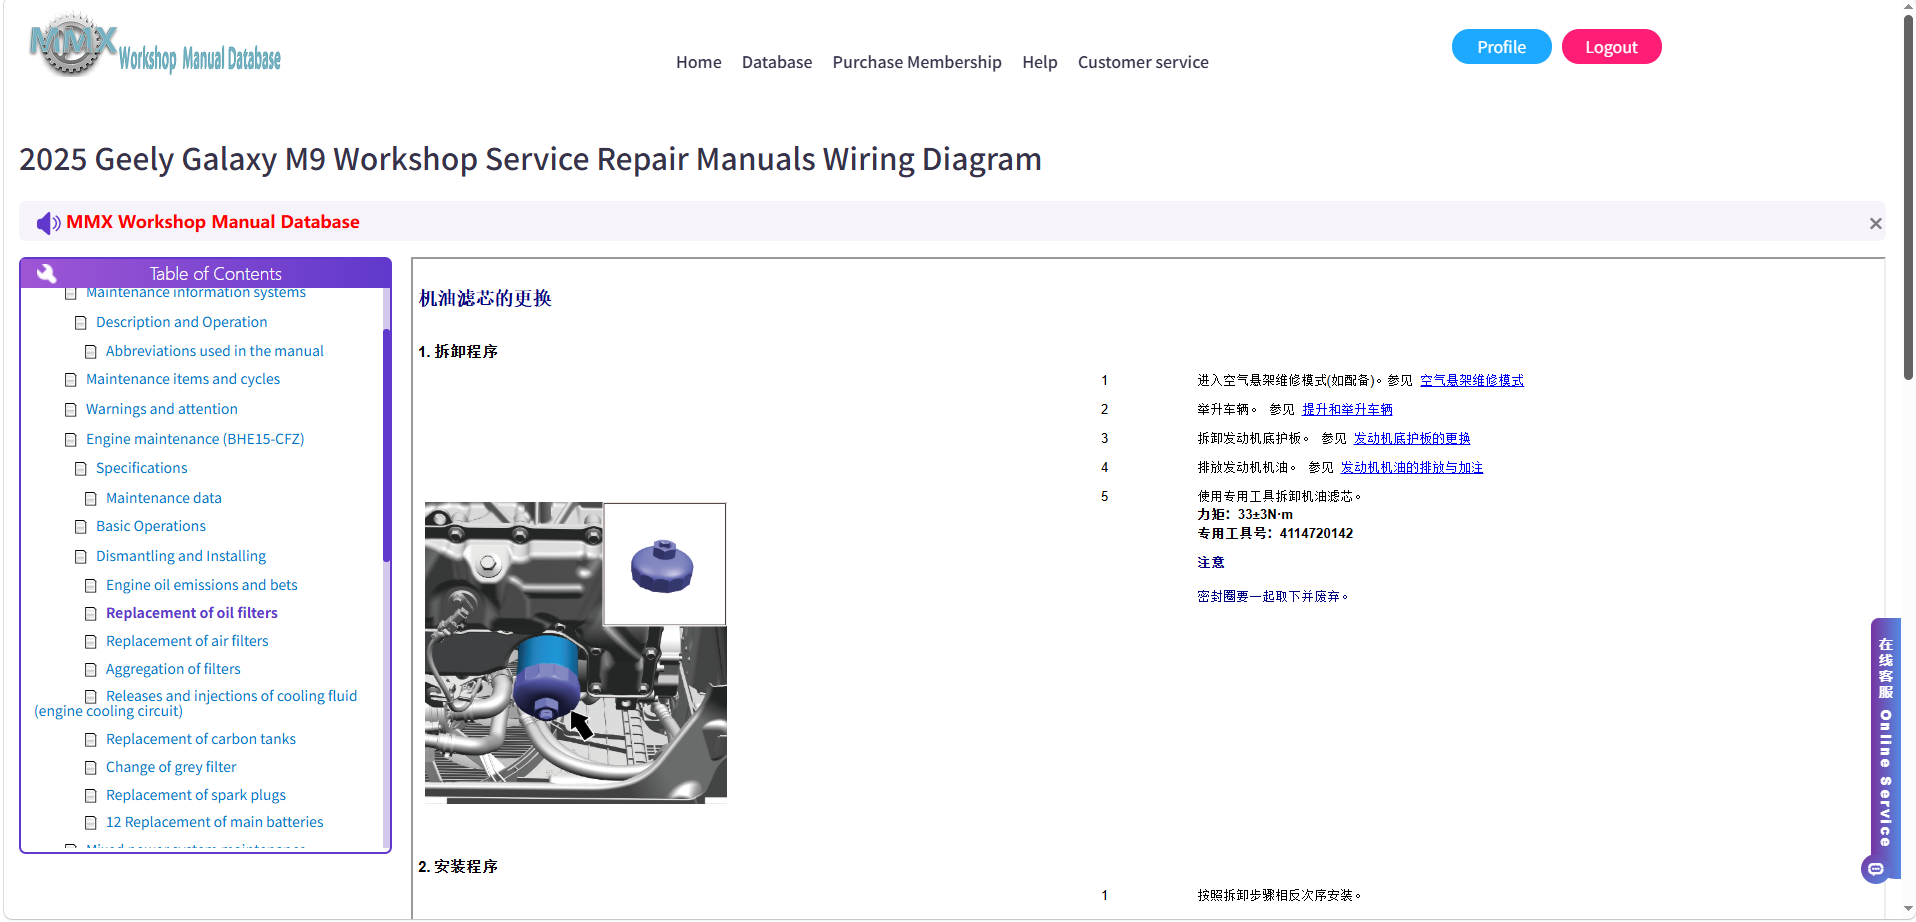Click the wrench icon in Table of Contents header

pos(46,273)
